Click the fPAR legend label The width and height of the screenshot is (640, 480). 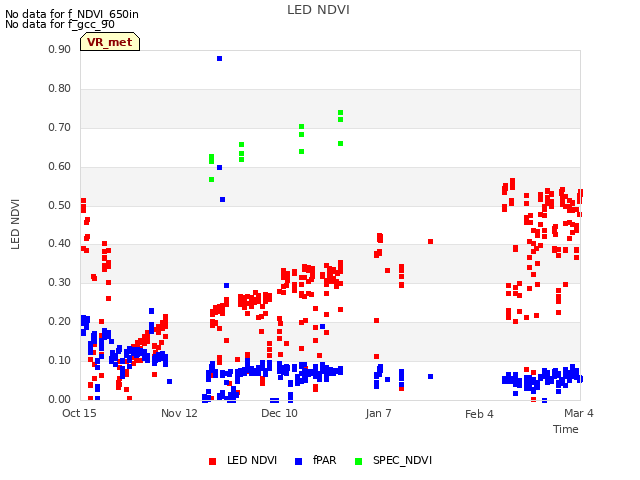pos(324,460)
